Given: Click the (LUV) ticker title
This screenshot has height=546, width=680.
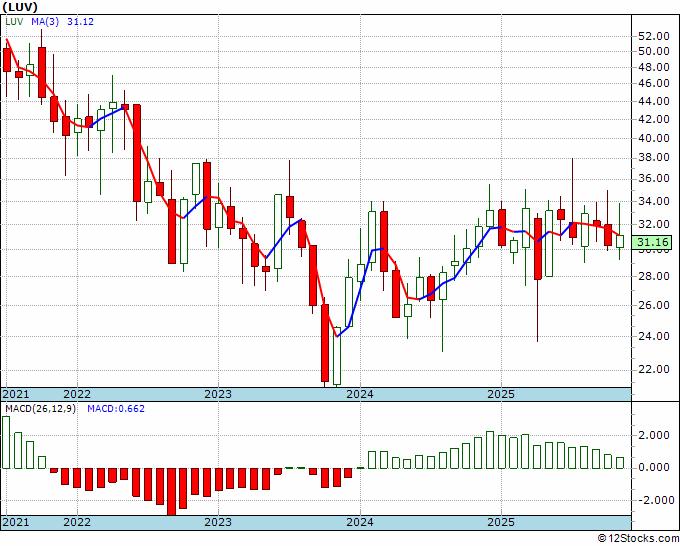Looking at the screenshot, I should 20,7.
